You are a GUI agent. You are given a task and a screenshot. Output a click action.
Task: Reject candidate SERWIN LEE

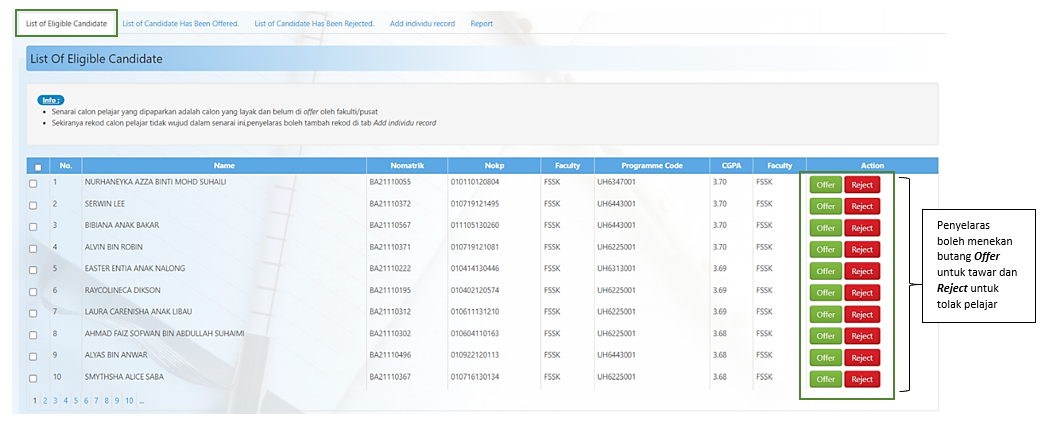(862, 206)
